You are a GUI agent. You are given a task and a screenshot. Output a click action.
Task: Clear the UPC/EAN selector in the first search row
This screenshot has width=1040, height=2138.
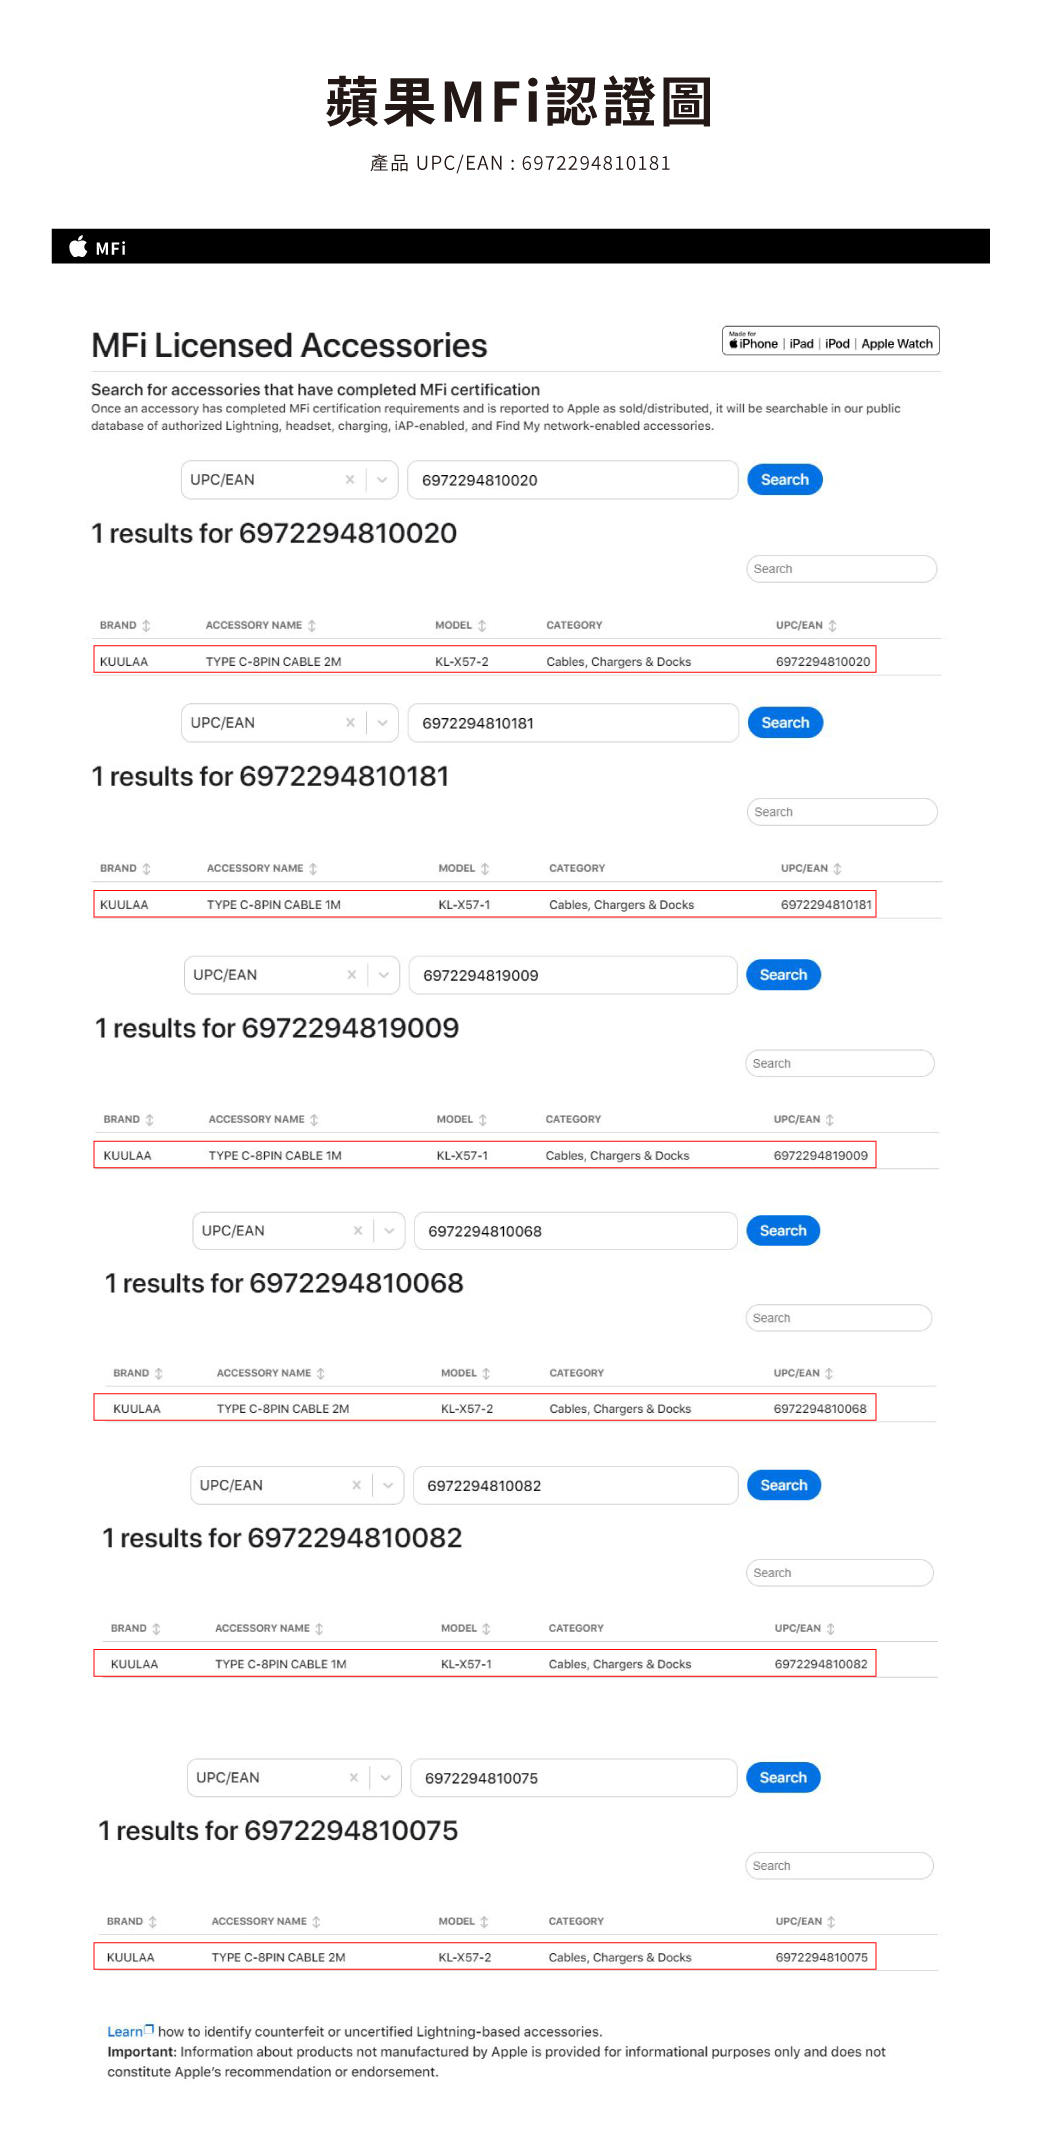tap(350, 480)
